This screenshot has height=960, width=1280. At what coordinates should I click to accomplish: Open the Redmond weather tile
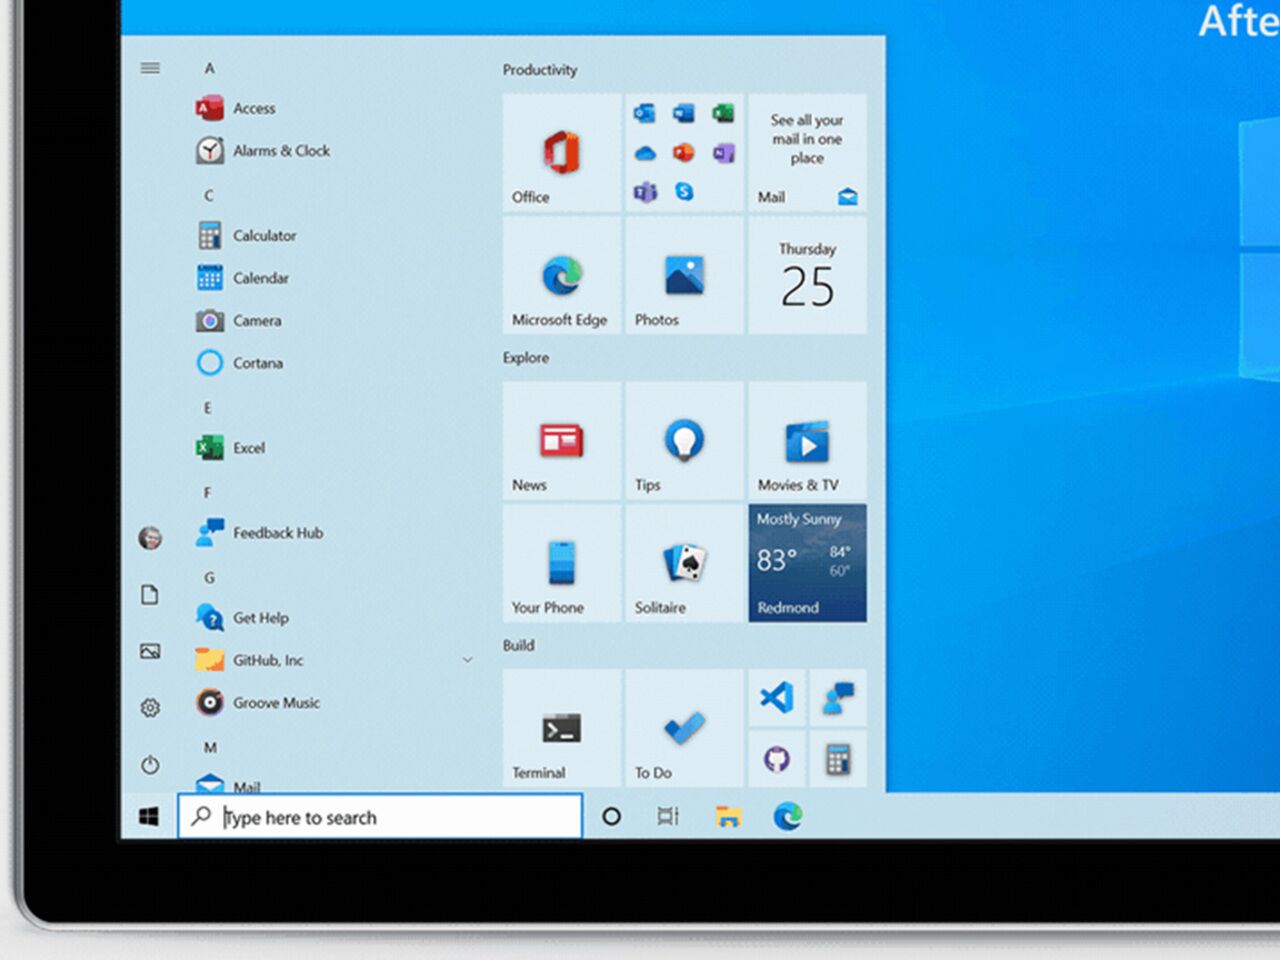[807, 563]
